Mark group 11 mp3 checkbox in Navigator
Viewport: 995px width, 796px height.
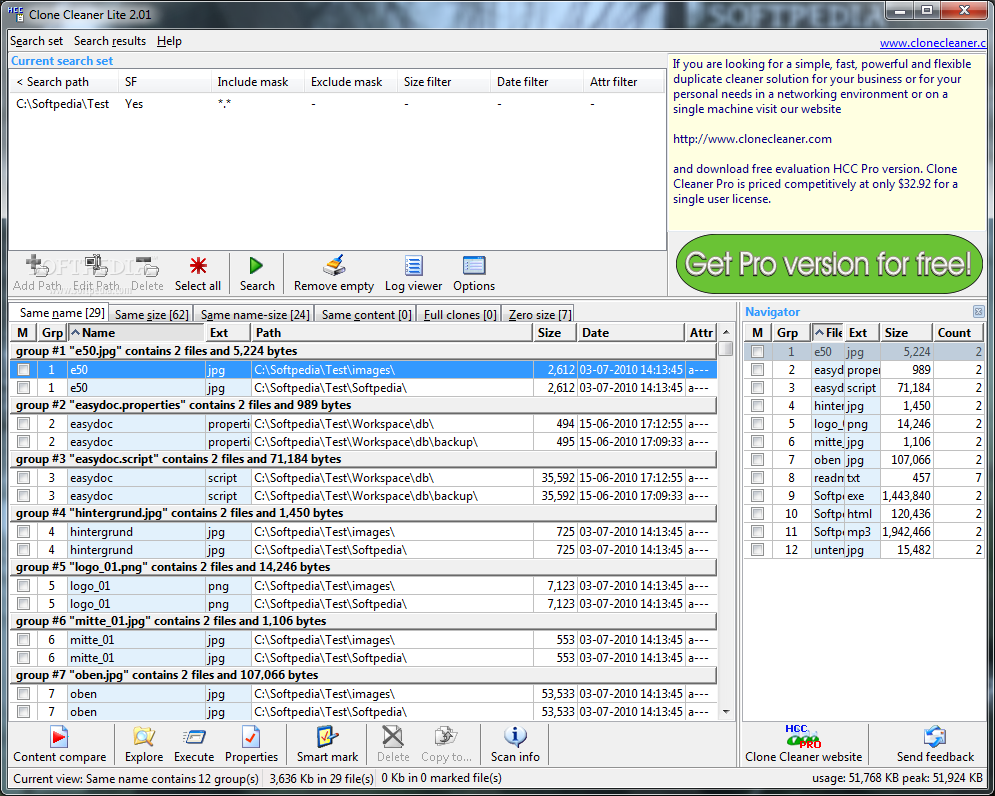point(758,531)
